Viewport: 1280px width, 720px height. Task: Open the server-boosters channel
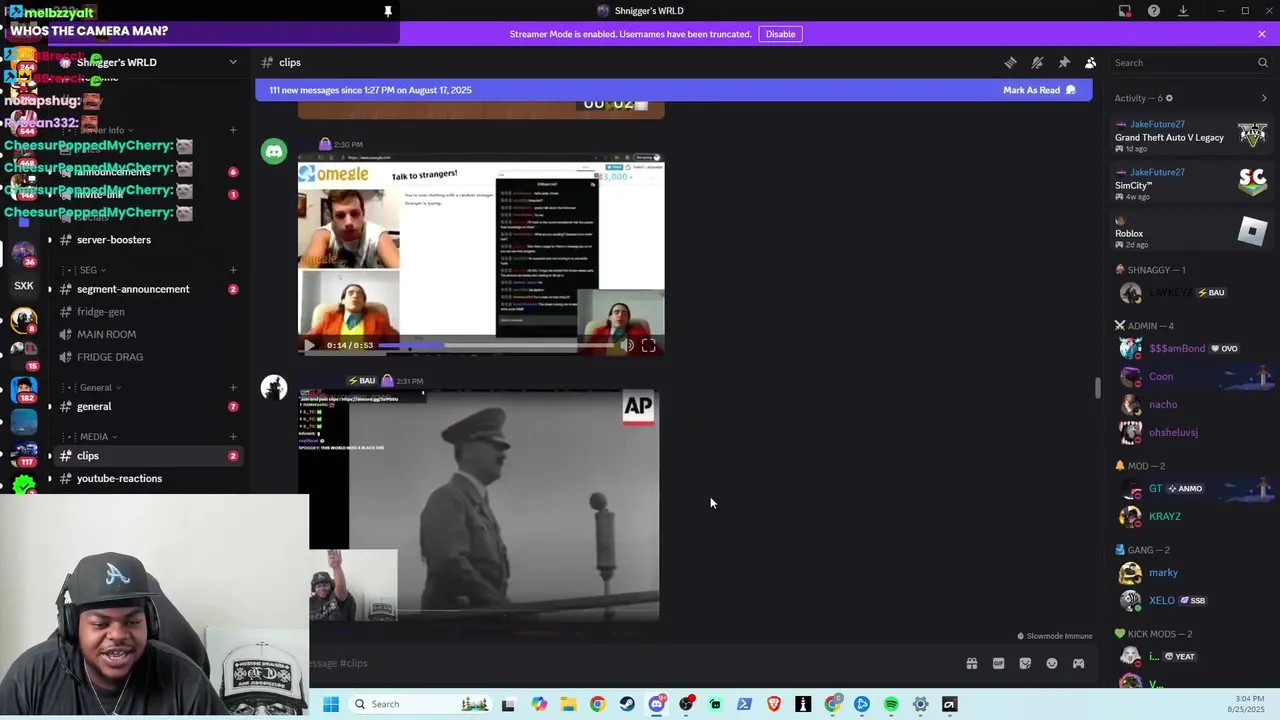(148, 240)
